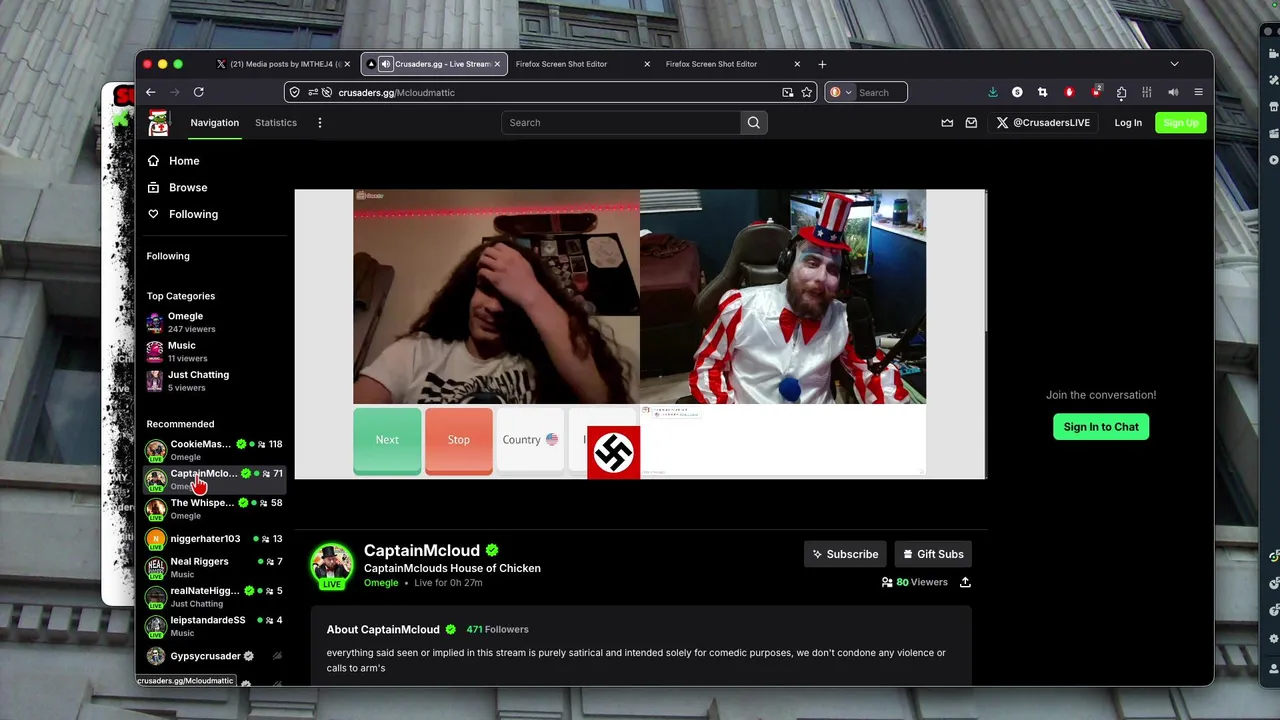The width and height of the screenshot is (1280, 720).
Task: Click the Subscribe button
Action: tap(845, 554)
